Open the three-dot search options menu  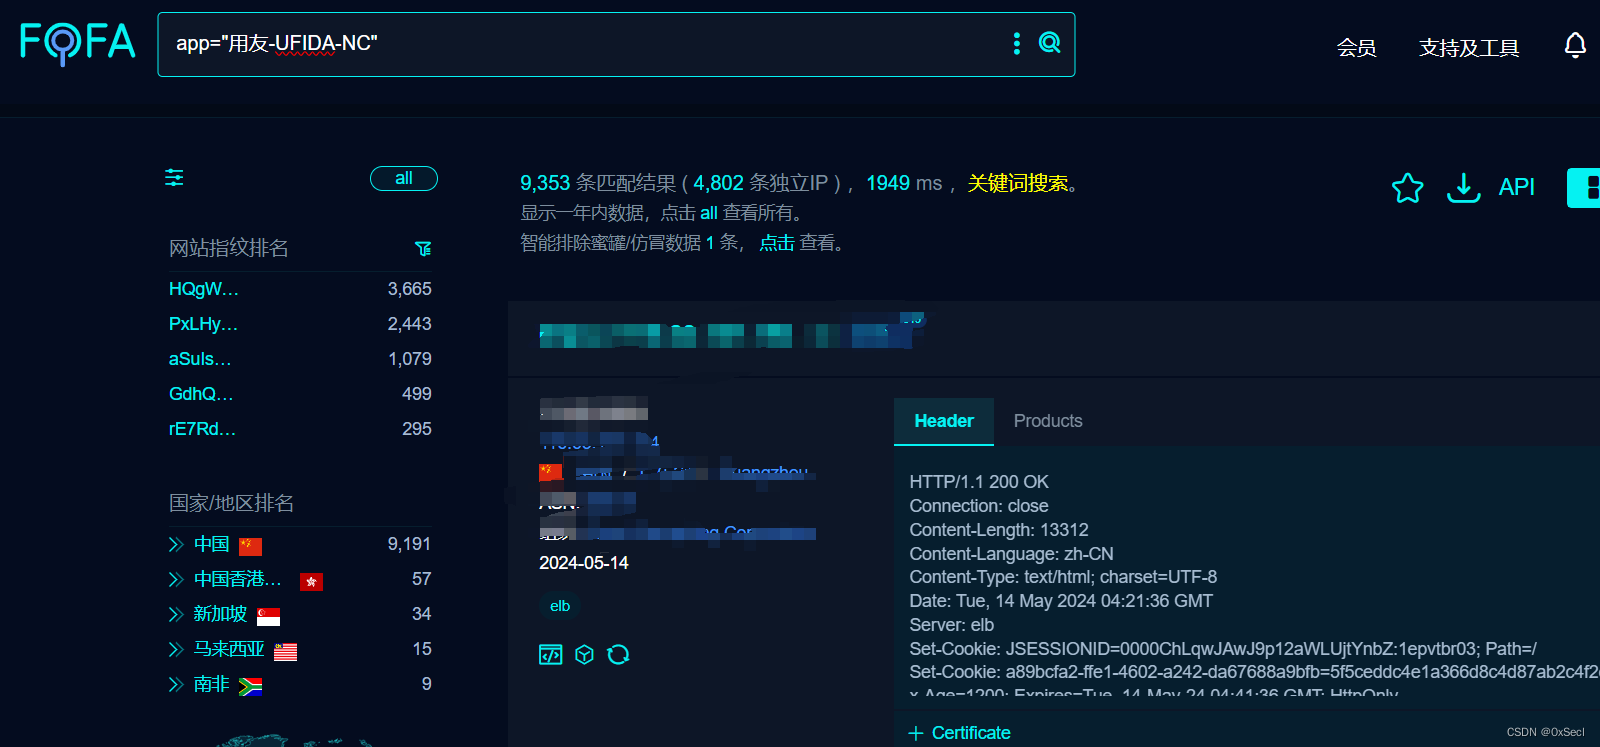pyautogui.click(x=1017, y=43)
